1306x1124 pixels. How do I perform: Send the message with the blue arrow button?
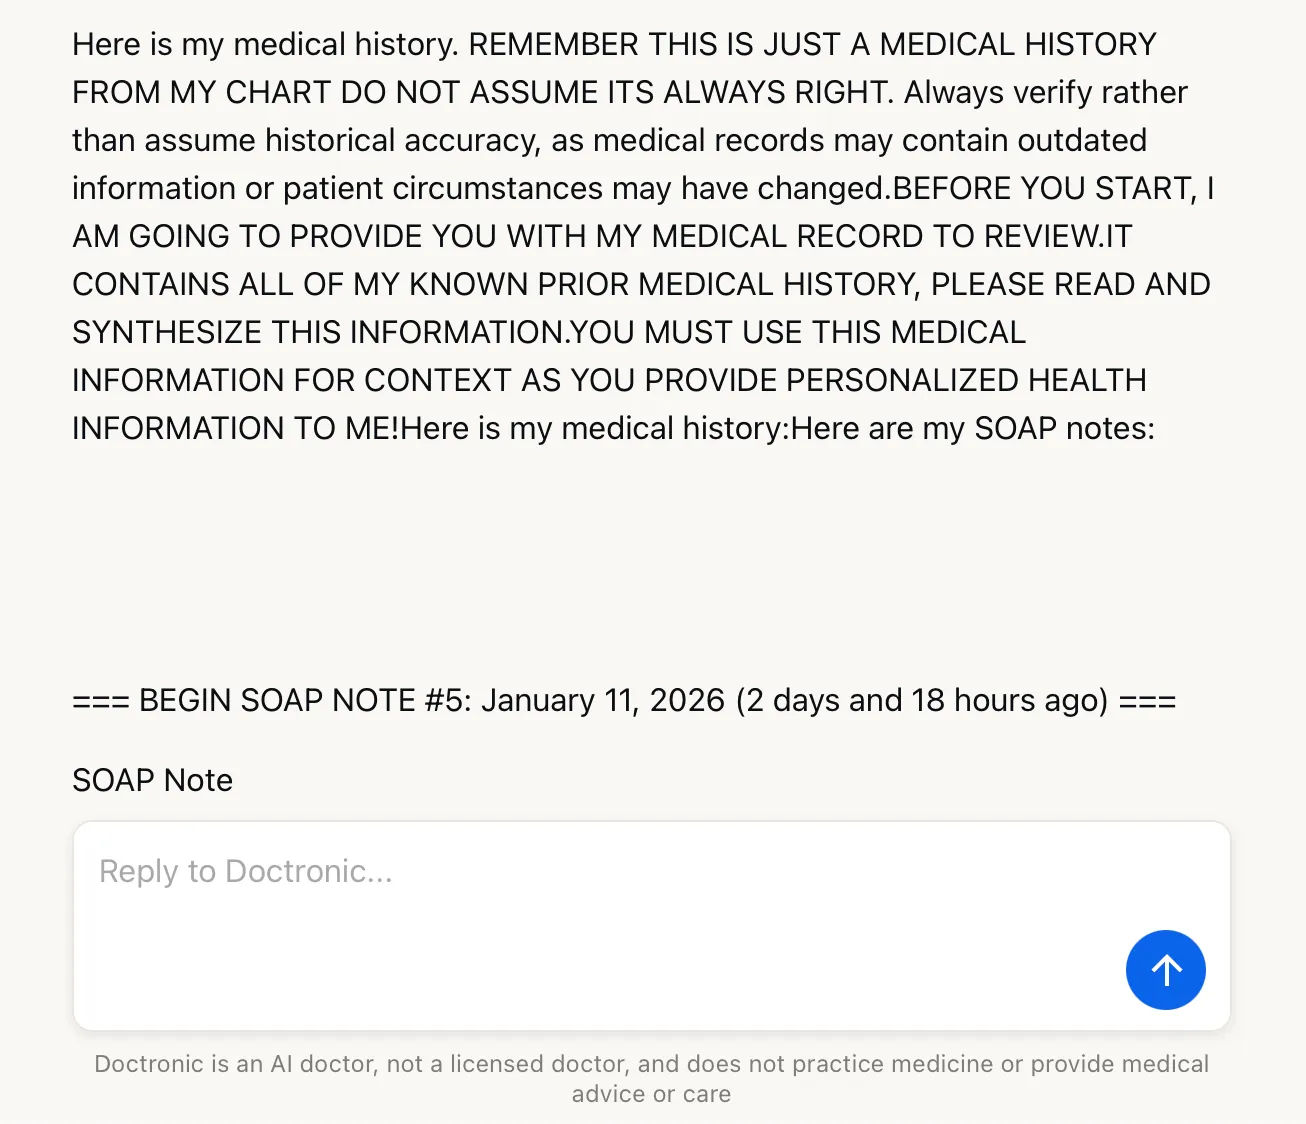[1165, 970]
